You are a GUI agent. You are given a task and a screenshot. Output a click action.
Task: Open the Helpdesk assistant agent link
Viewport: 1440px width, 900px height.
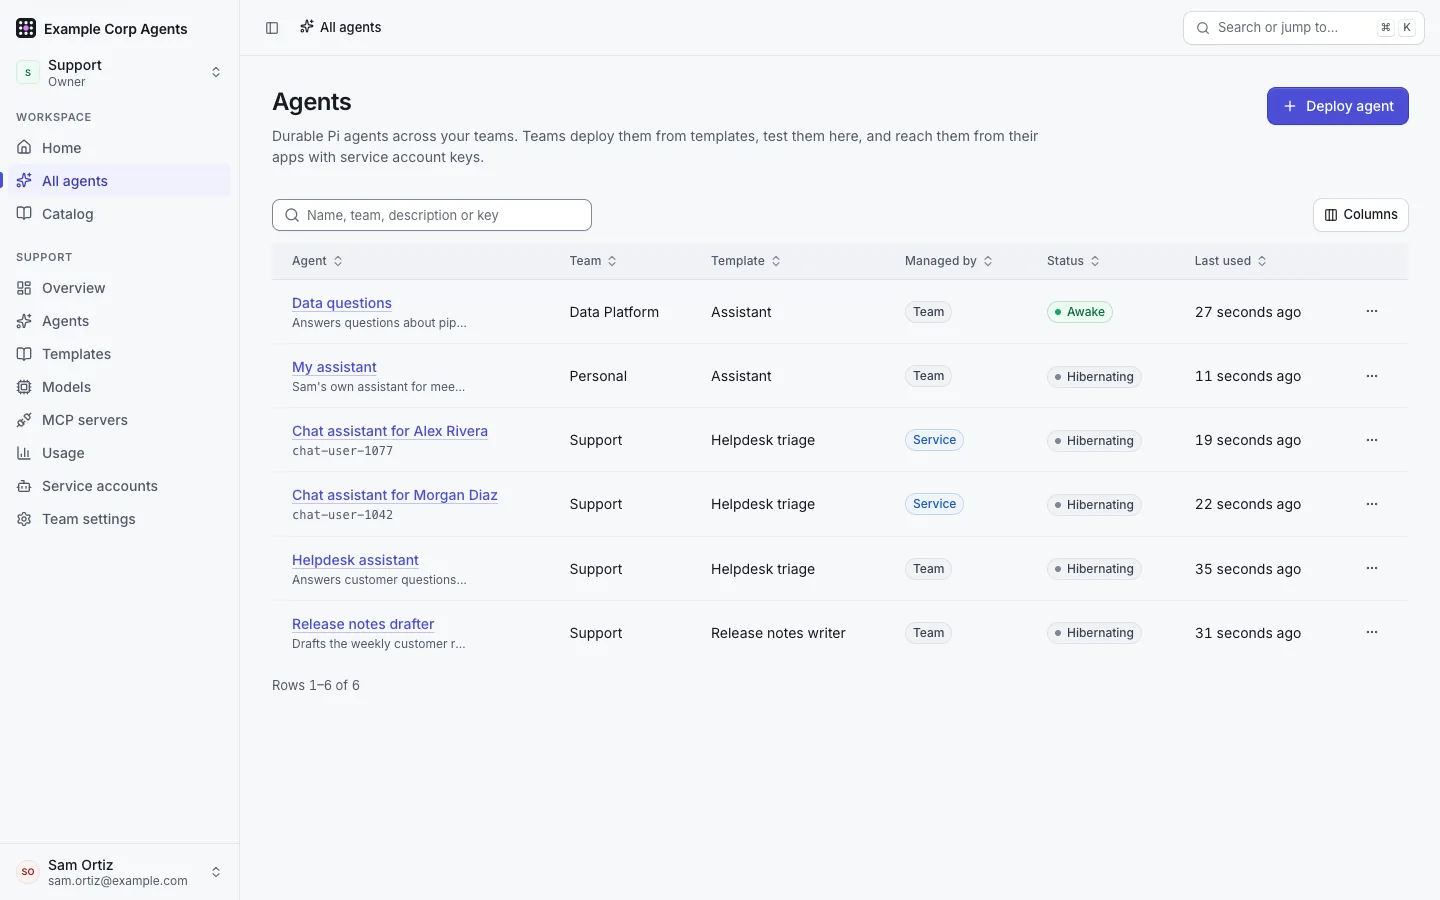tap(355, 560)
